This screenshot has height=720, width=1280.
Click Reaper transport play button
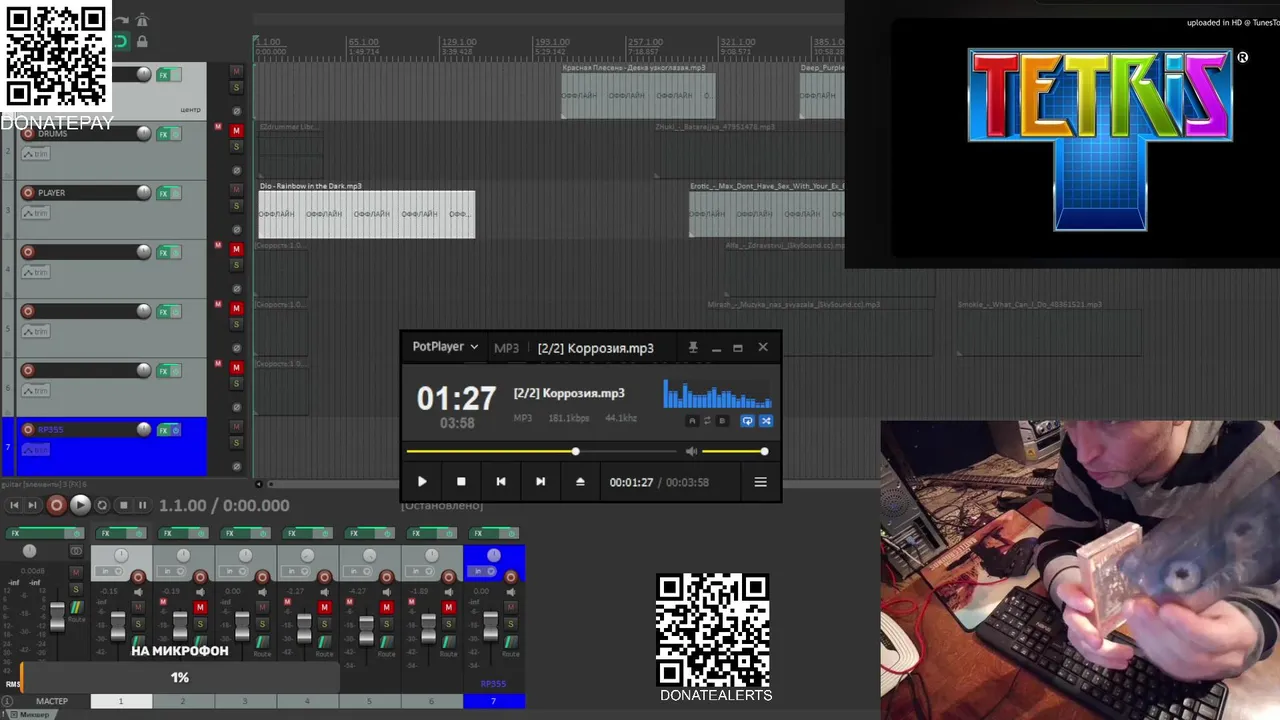pyautogui.click(x=80, y=505)
